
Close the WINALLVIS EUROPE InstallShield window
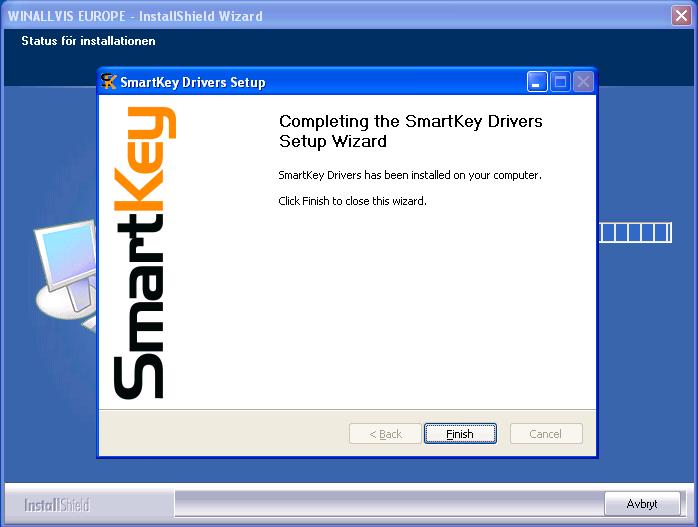(x=682, y=16)
